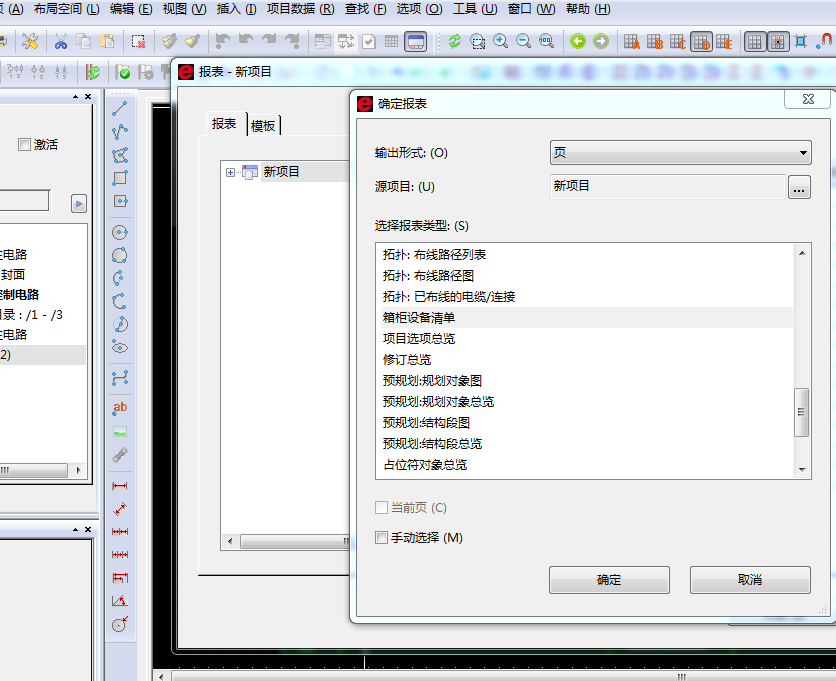The image size is (836, 681).
Task: Expand the 新项目 tree node
Action: 231,172
